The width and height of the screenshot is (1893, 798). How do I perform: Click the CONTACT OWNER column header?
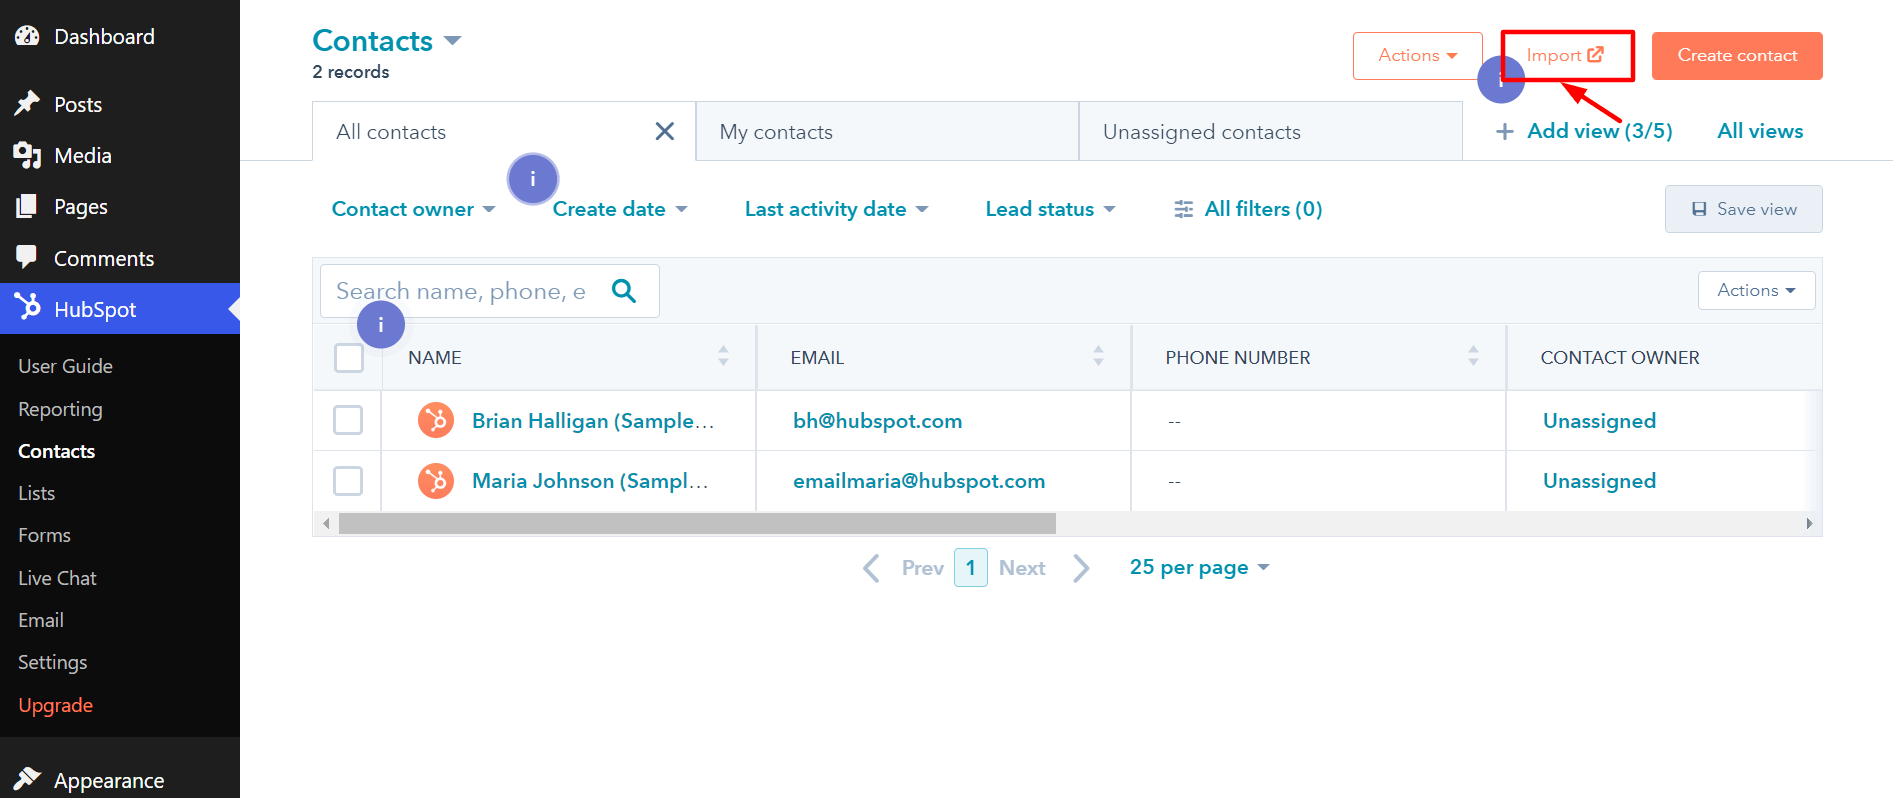click(x=1619, y=358)
